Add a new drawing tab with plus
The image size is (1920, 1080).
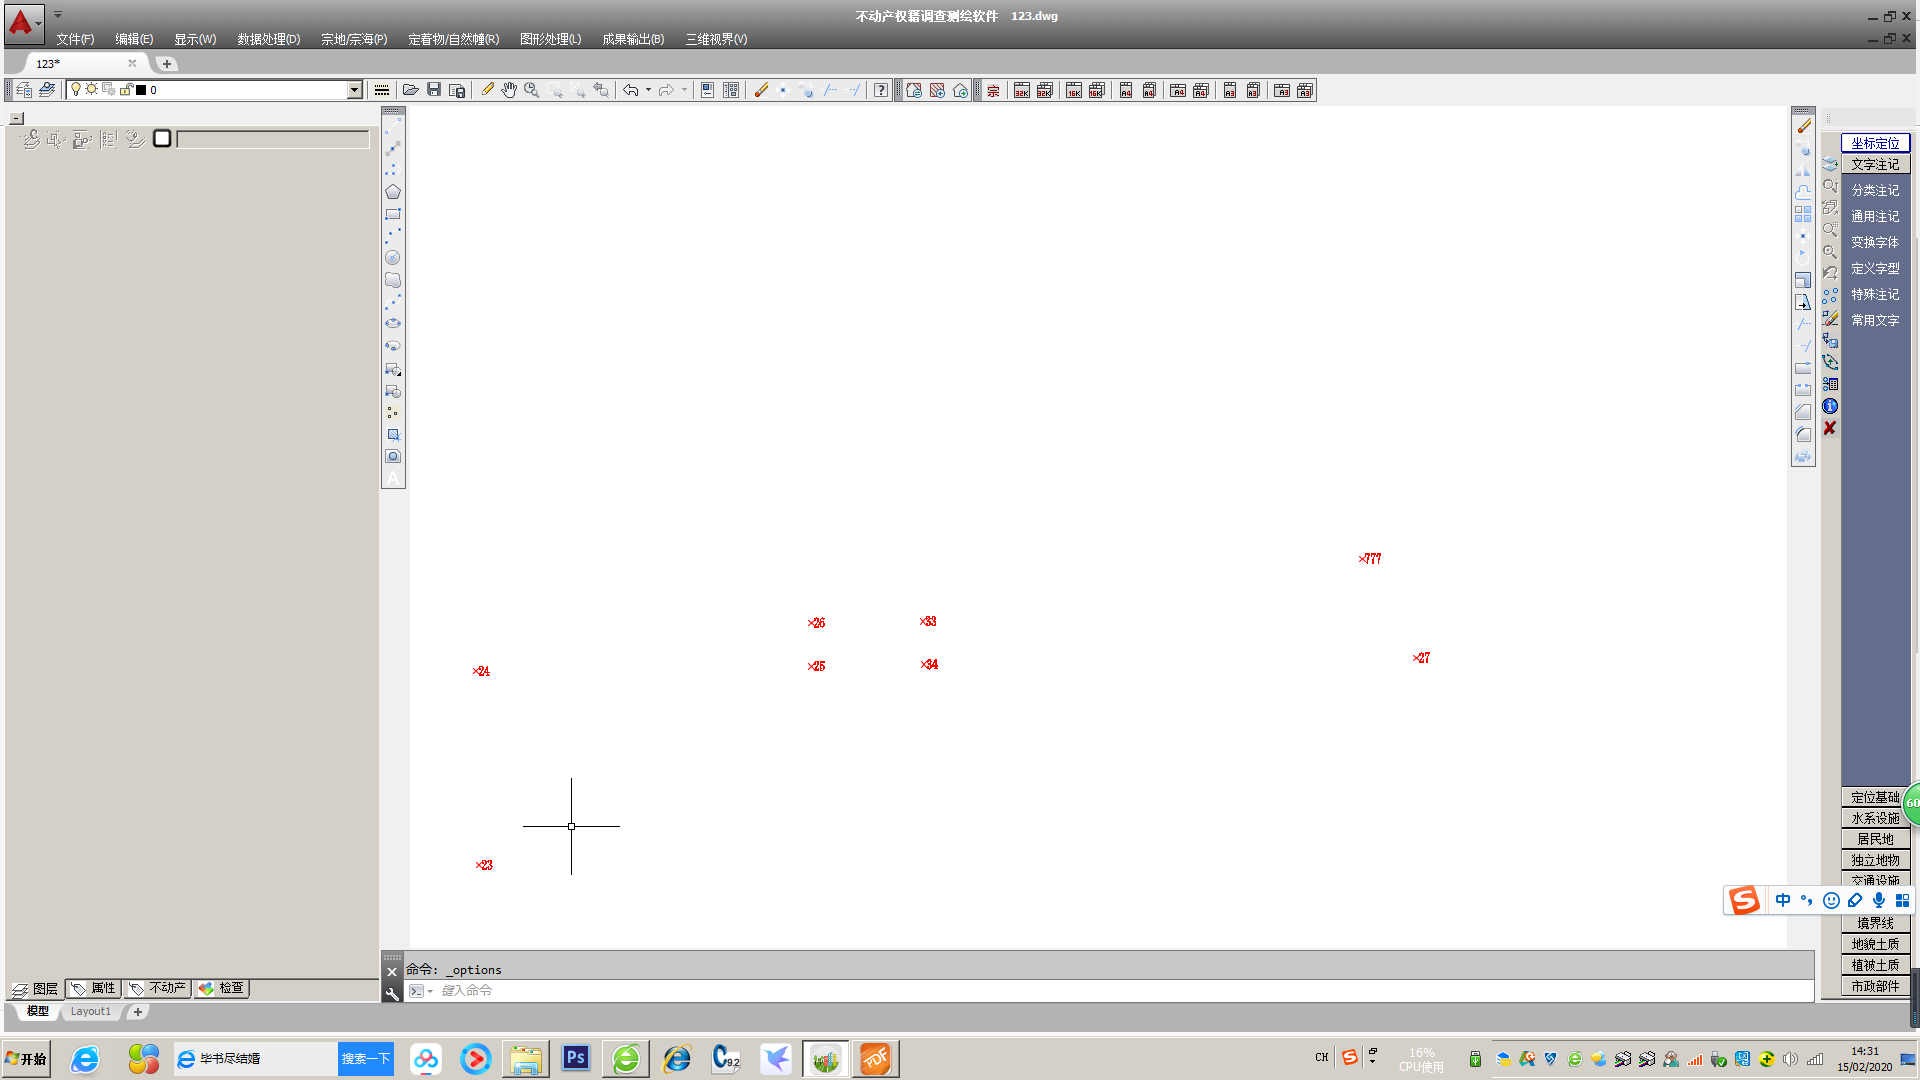(x=167, y=64)
